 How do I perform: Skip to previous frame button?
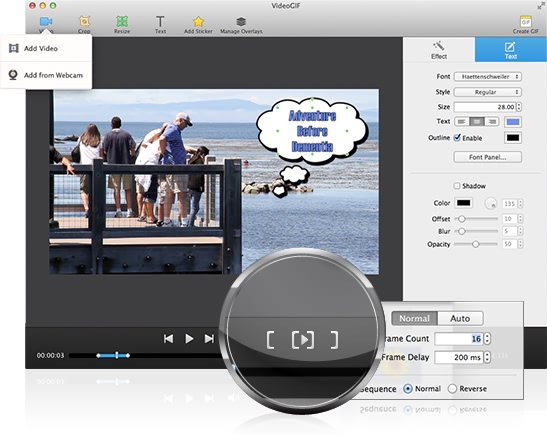(x=168, y=339)
